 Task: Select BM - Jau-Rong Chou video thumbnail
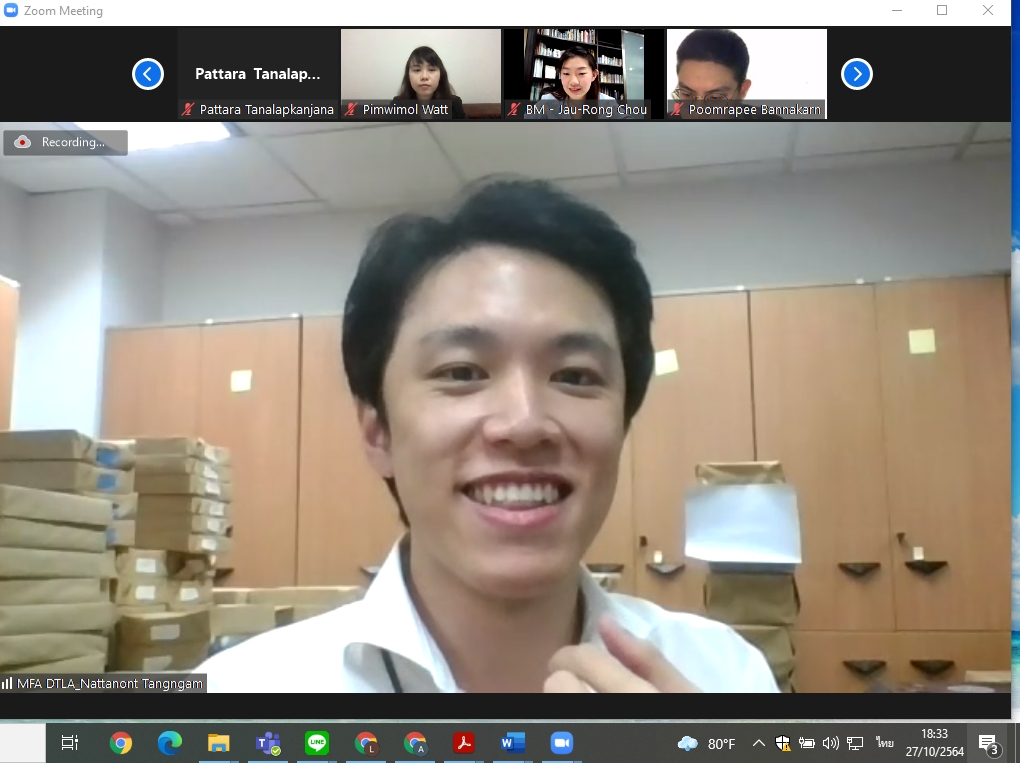point(584,74)
